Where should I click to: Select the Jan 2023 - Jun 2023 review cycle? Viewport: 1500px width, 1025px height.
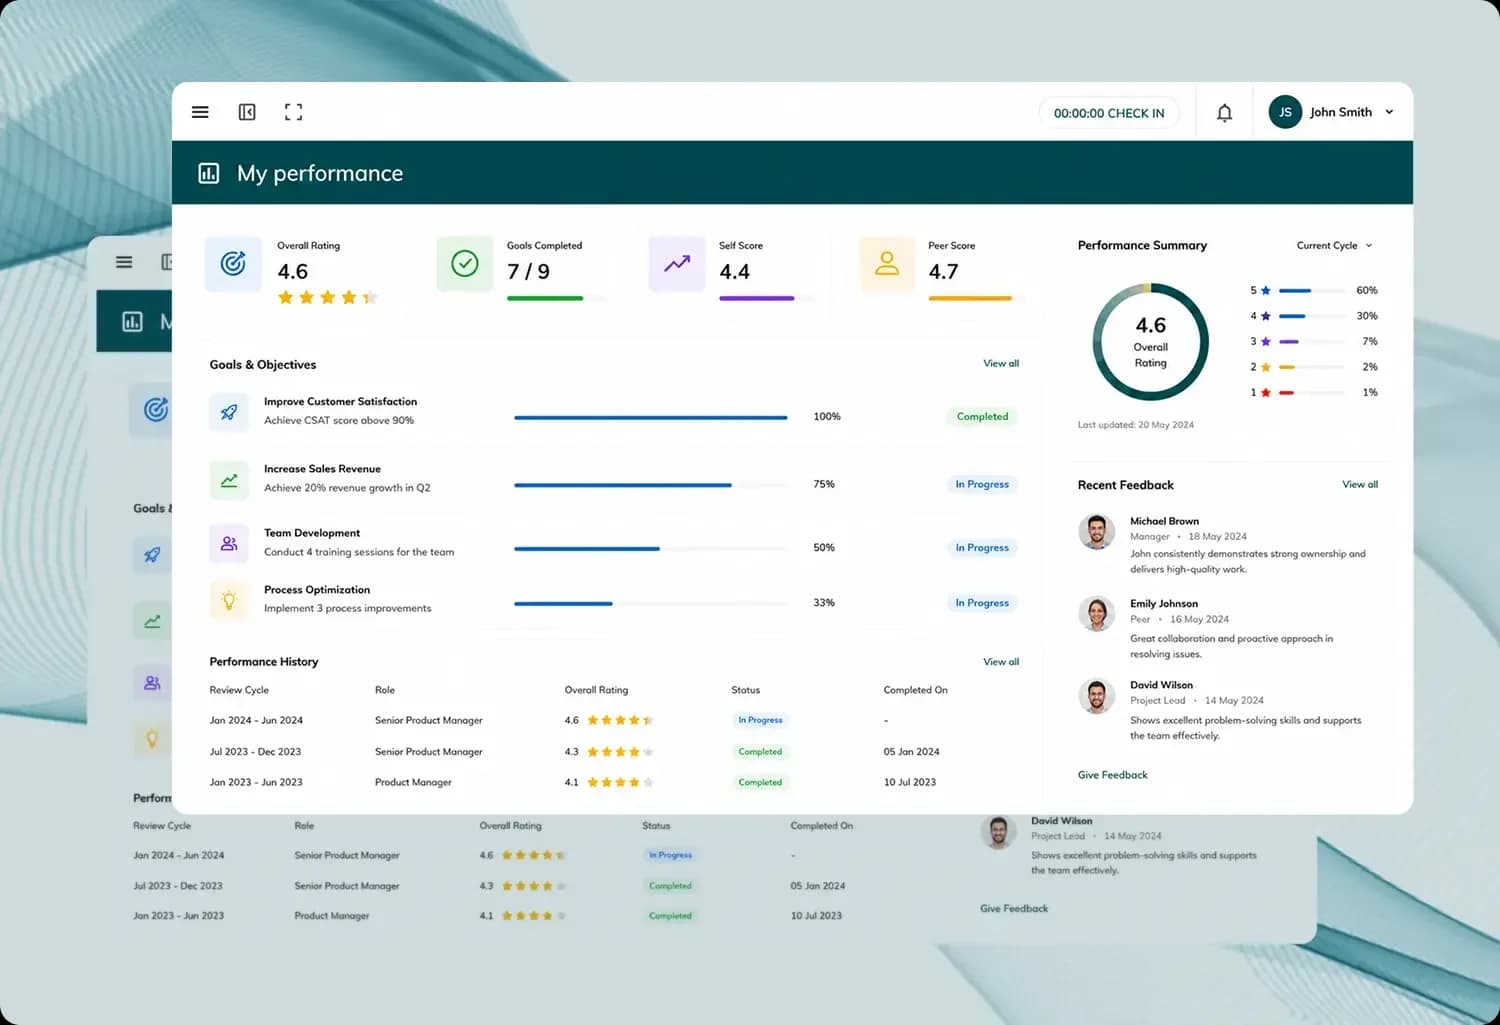[256, 782]
